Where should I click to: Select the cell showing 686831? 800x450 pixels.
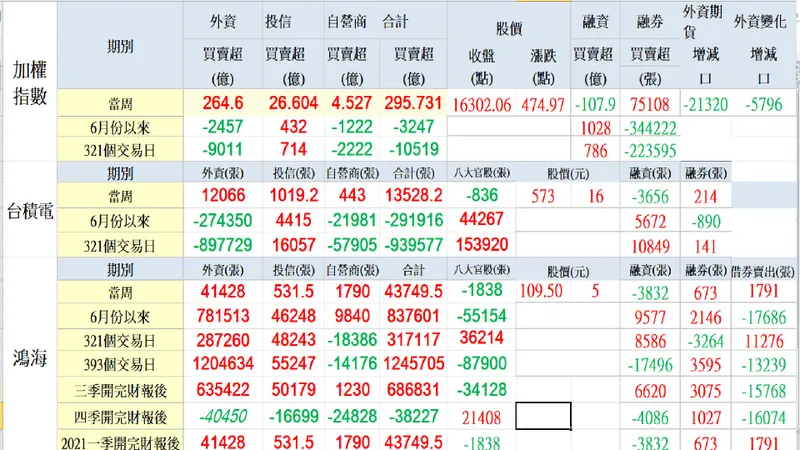[x=413, y=390]
